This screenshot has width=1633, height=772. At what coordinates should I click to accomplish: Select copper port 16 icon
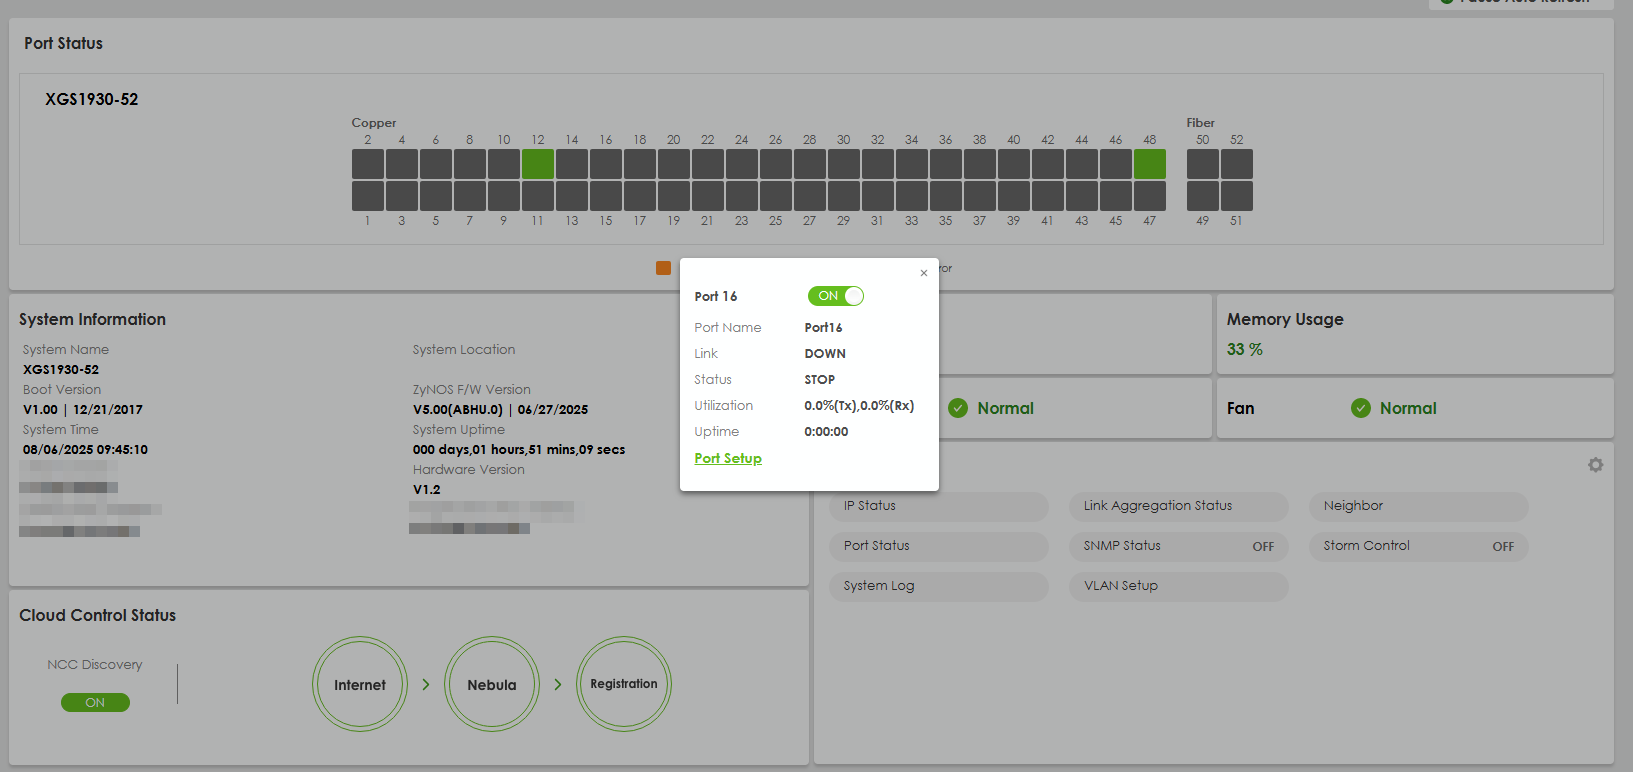(606, 164)
